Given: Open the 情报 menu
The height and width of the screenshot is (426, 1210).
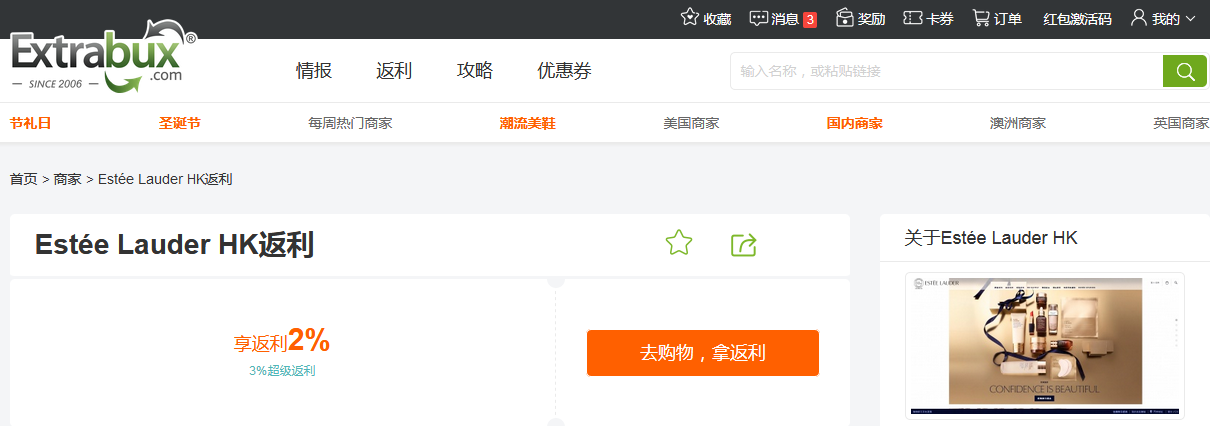Looking at the screenshot, I should click(314, 71).
